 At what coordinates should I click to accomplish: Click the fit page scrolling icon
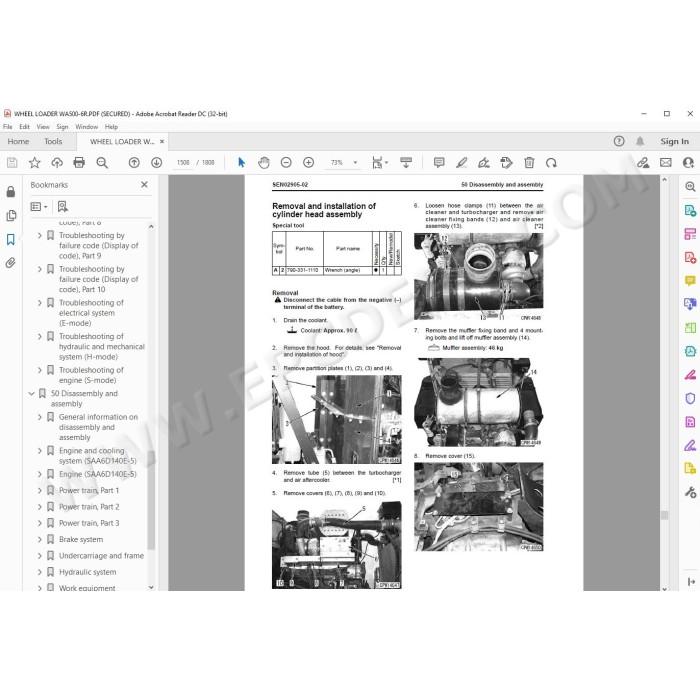(x=379, y=163)
